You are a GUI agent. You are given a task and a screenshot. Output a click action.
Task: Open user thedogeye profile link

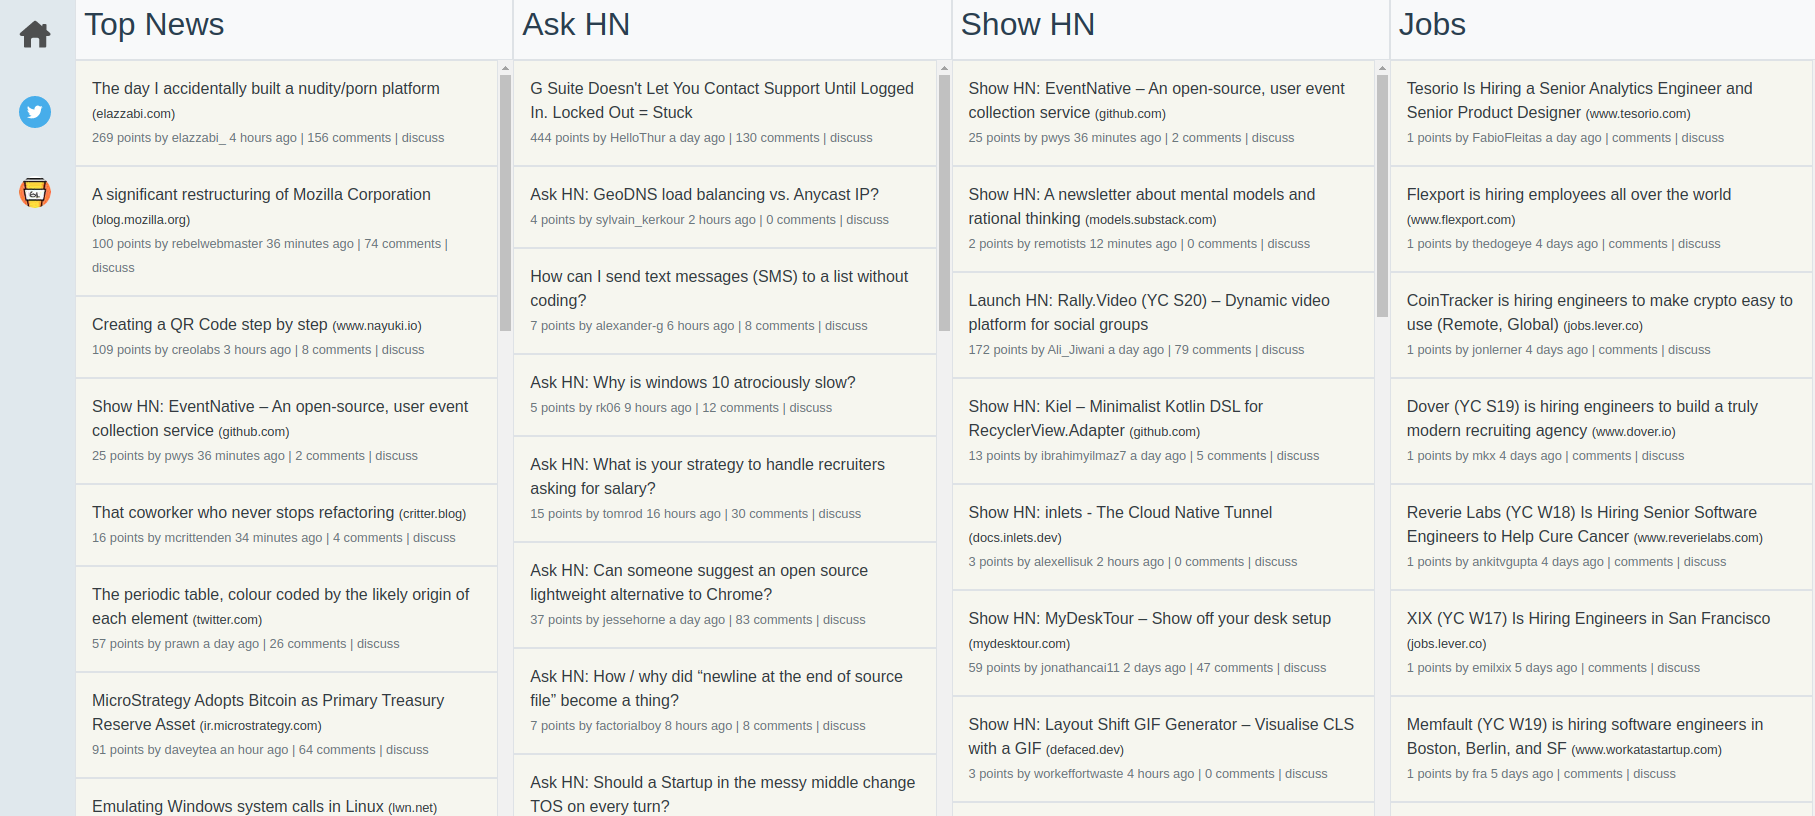coord(1501,244)
